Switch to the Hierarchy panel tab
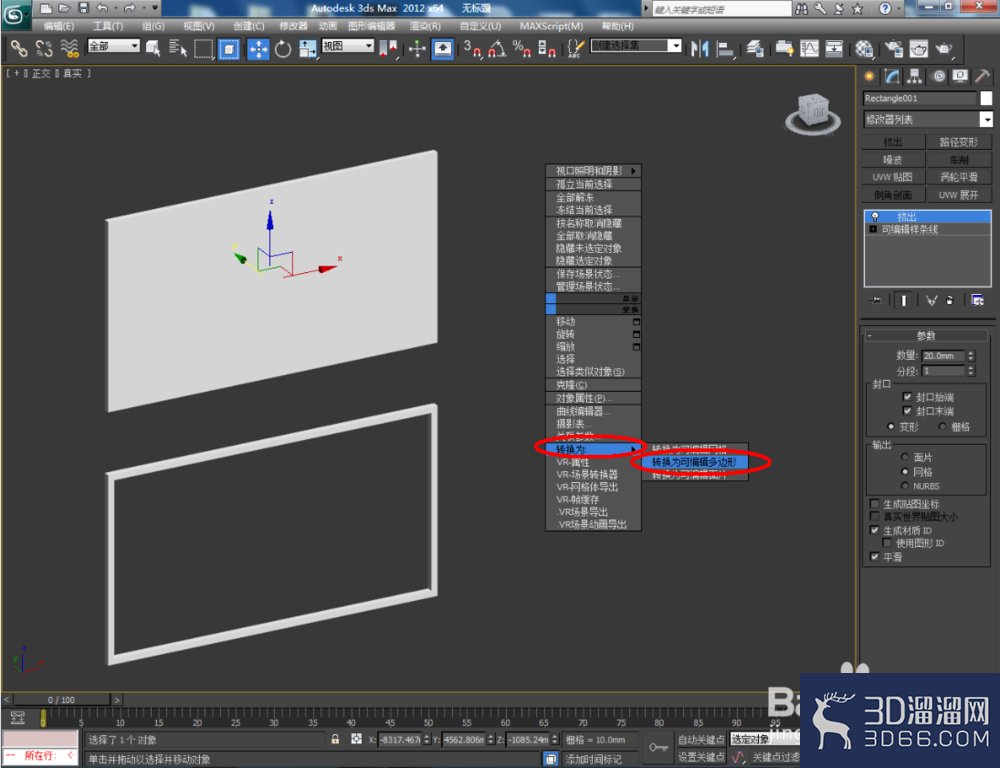 tap(915, 77)
